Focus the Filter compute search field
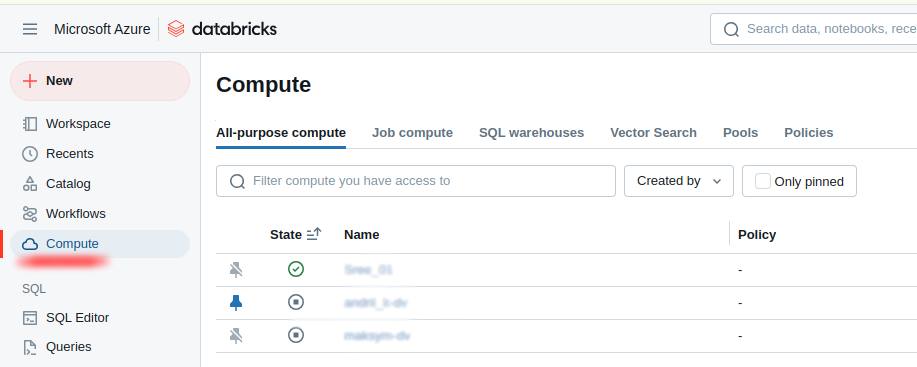 (416, 181)
